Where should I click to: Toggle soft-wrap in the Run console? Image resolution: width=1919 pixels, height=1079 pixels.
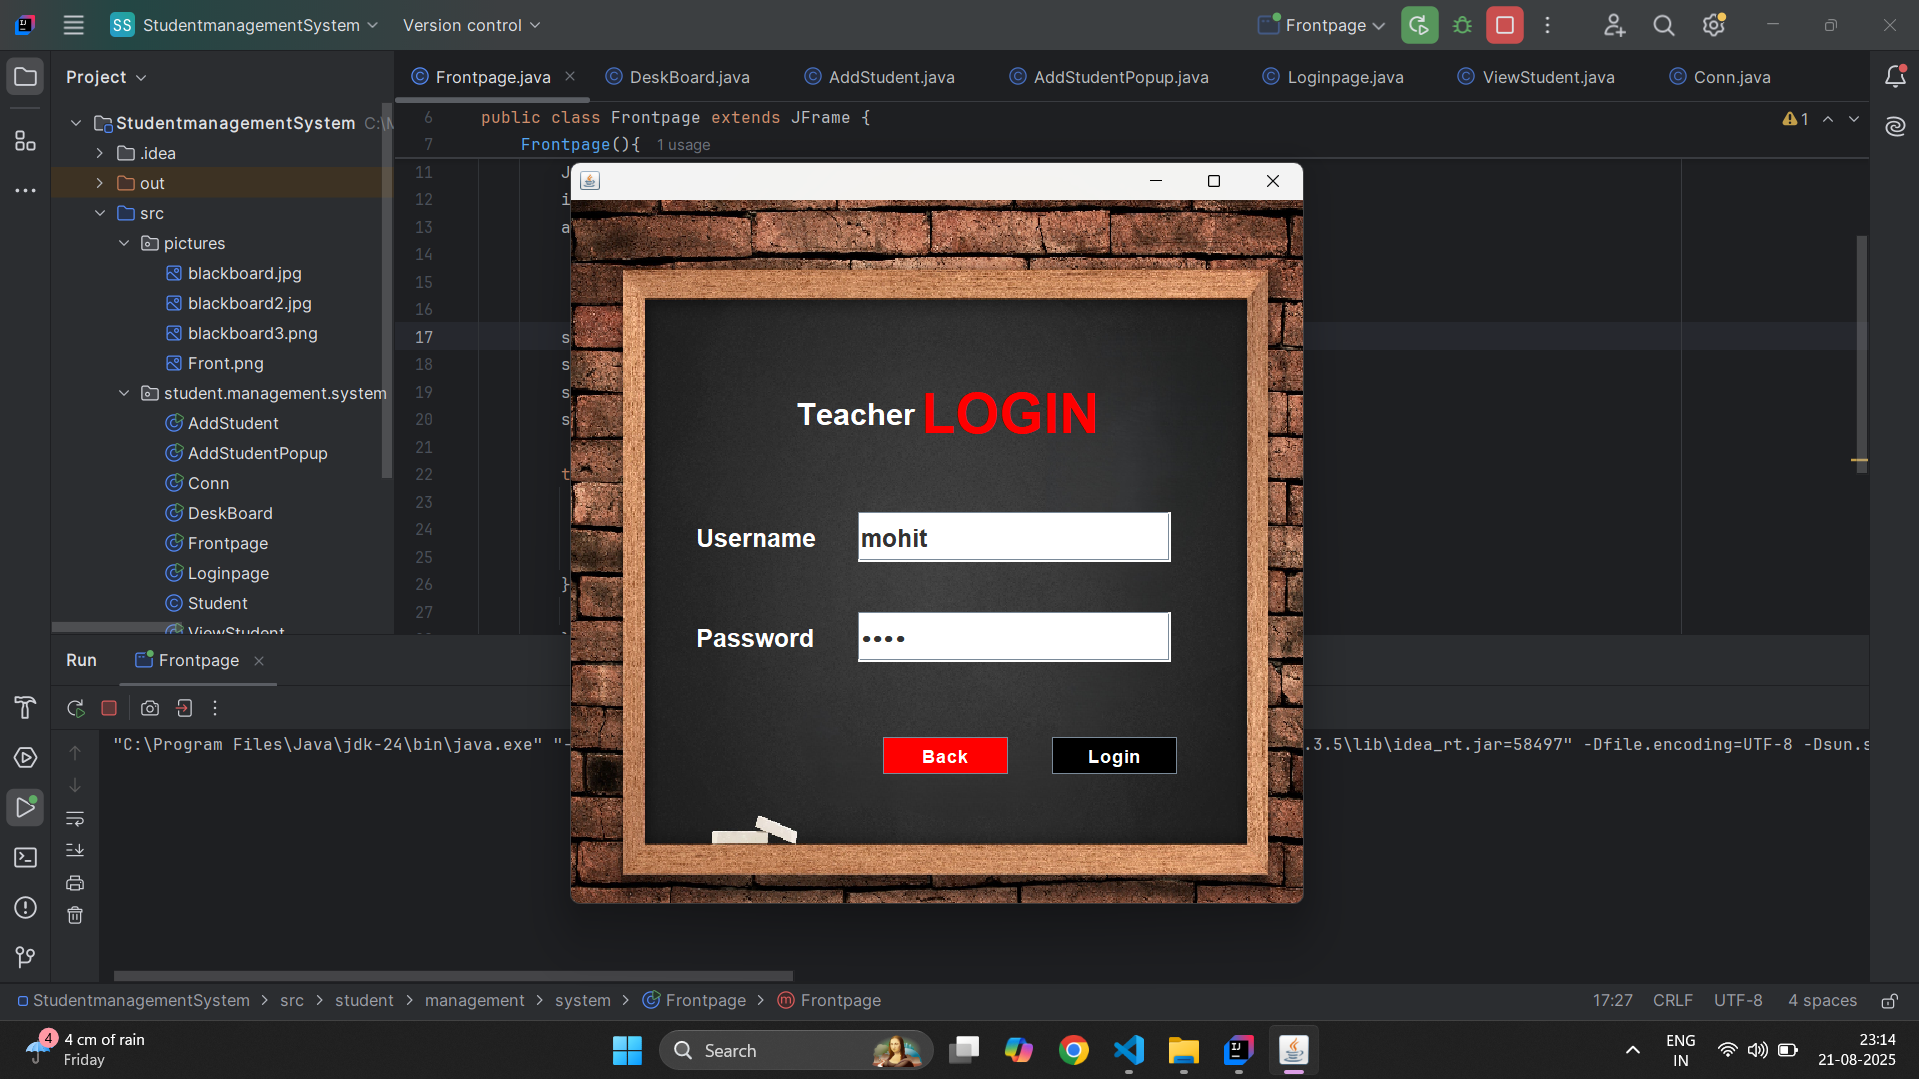75,819
